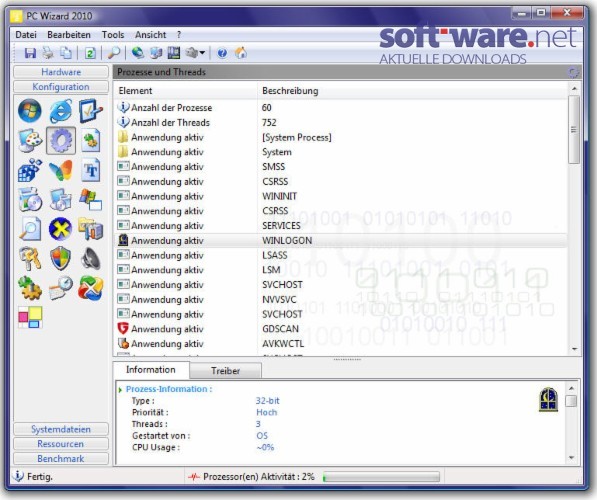
Task: Click the information panel scroll down arrow
Action: tap(571, 457)
